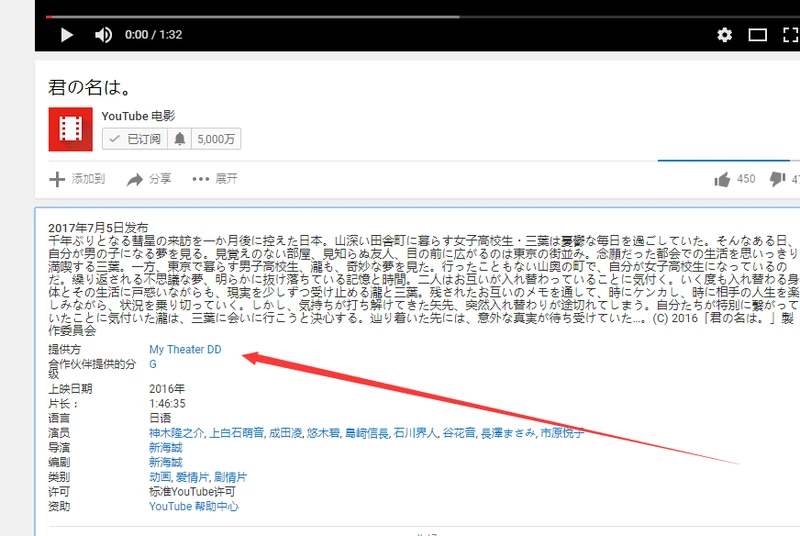Dislike the video with thumbs down

click(x=778, y=179)
